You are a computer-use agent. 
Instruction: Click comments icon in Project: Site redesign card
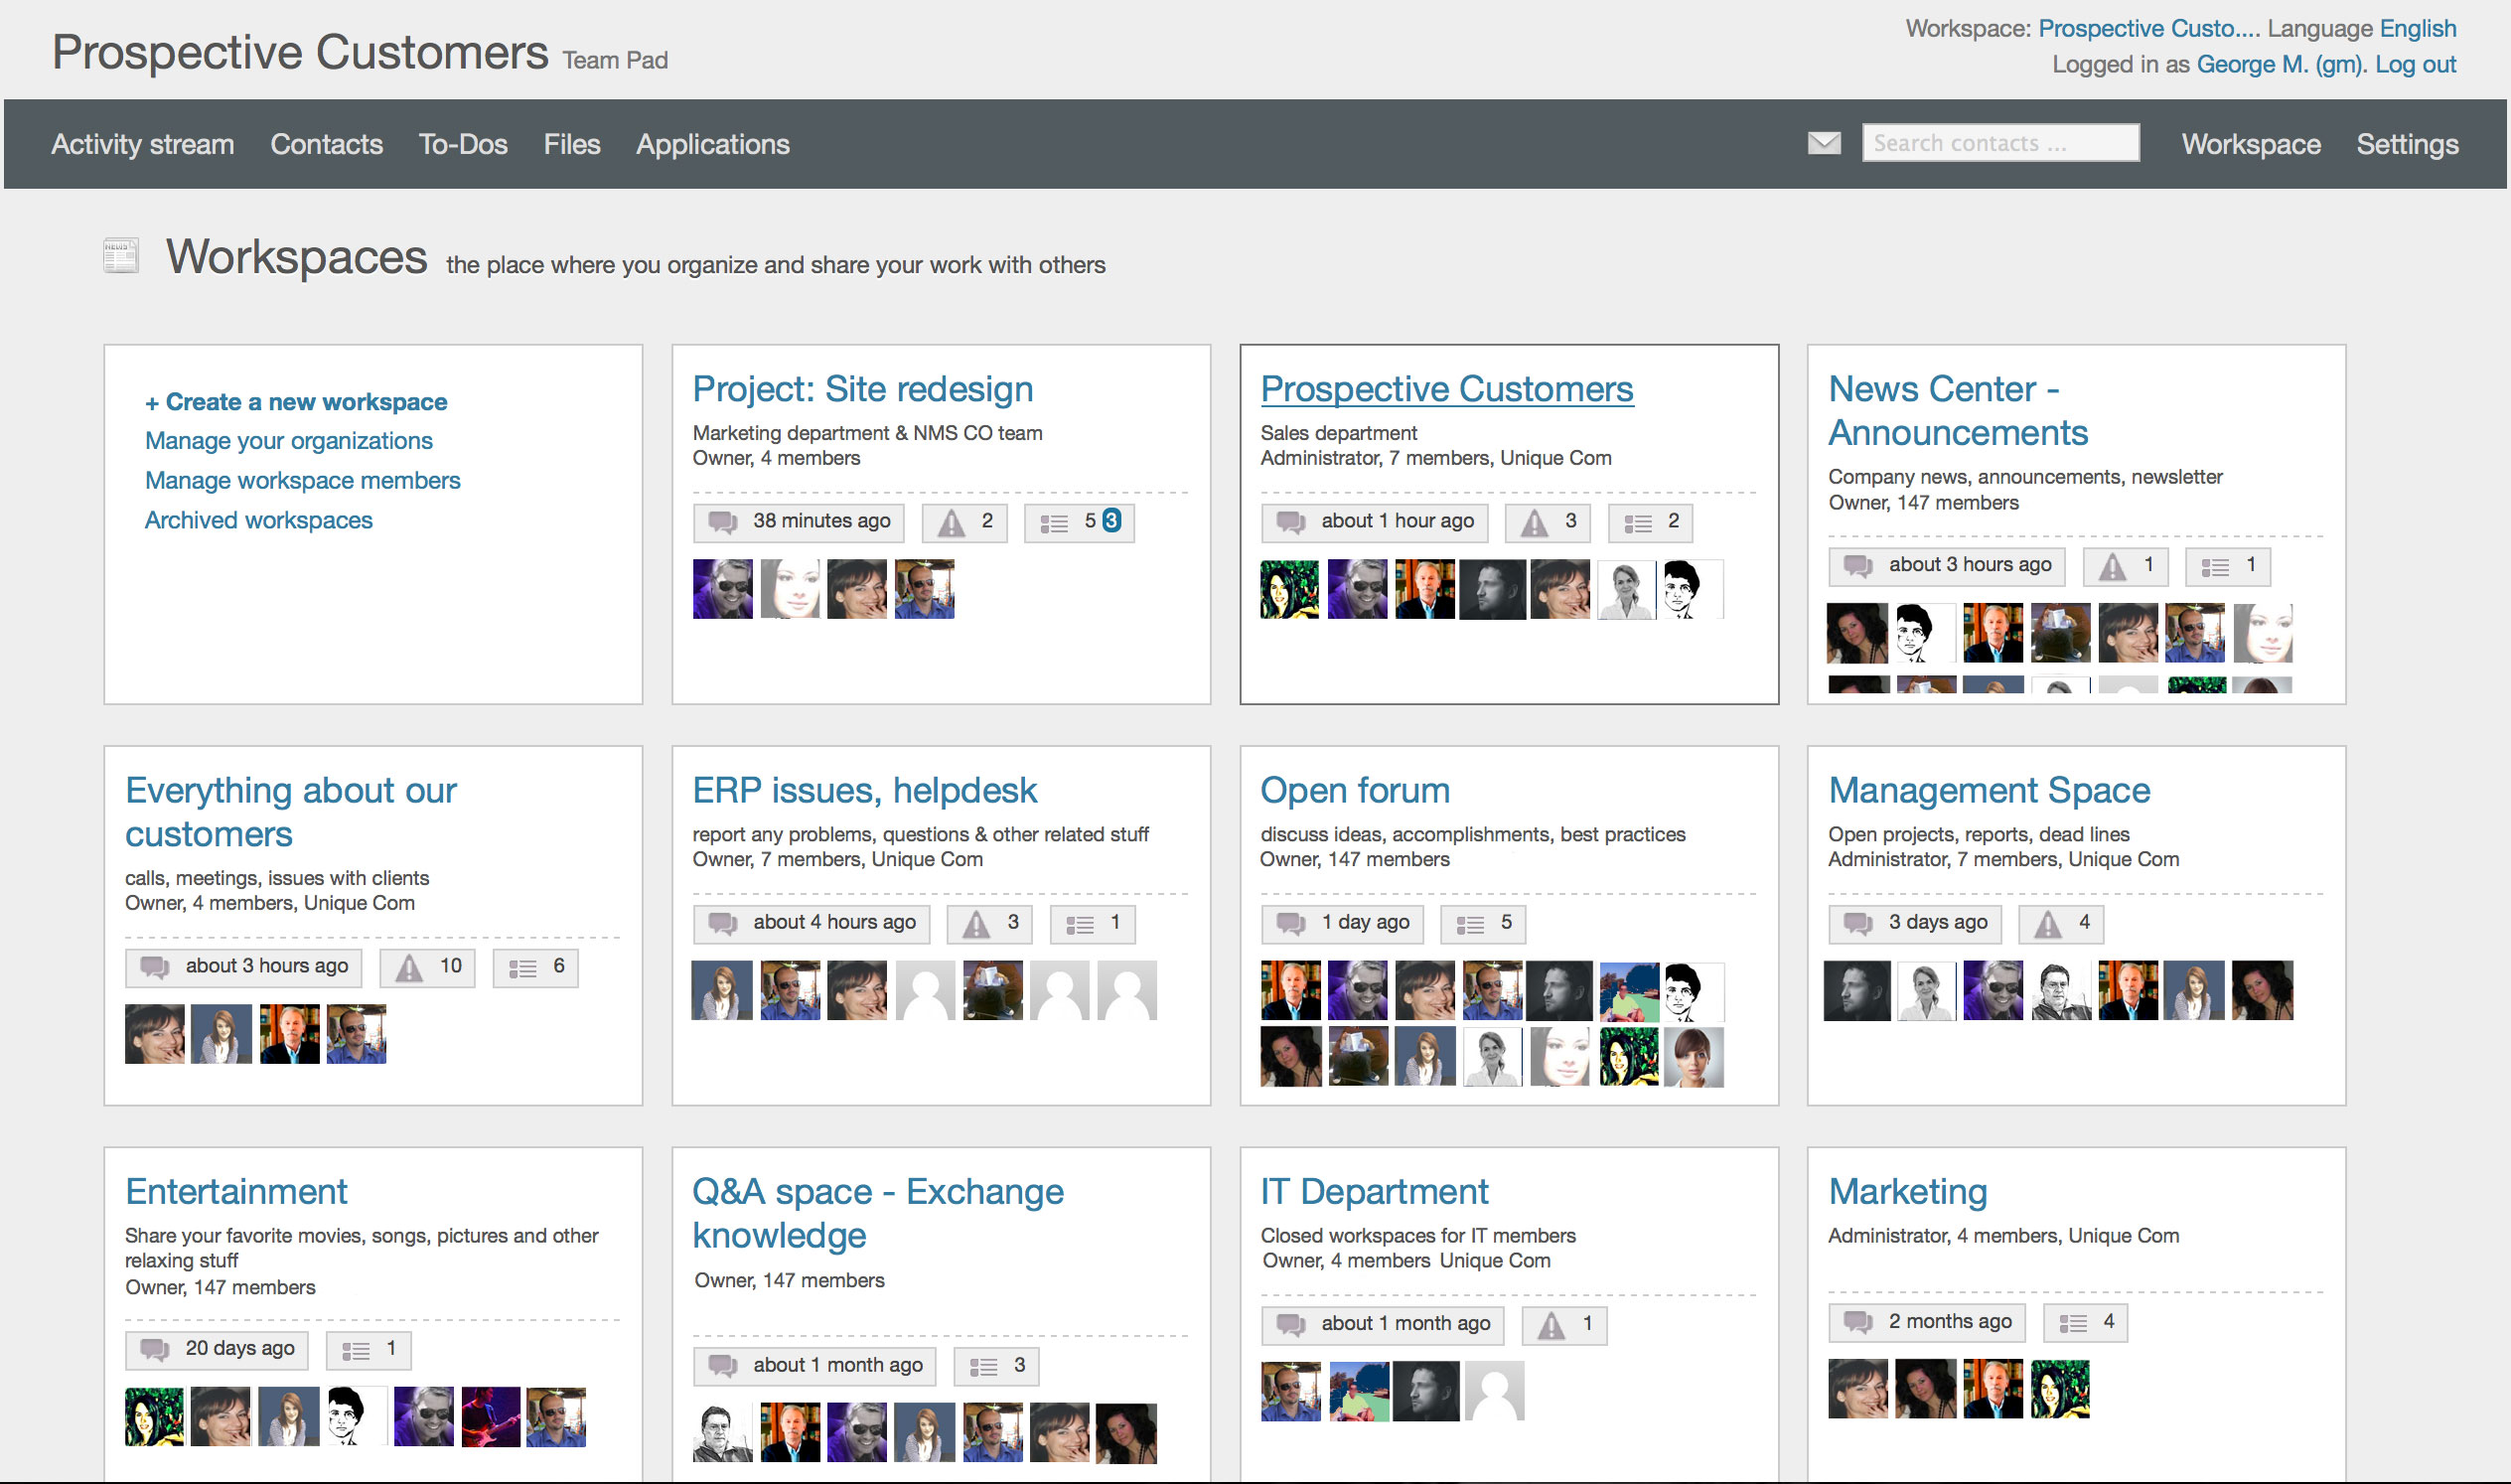722,522
